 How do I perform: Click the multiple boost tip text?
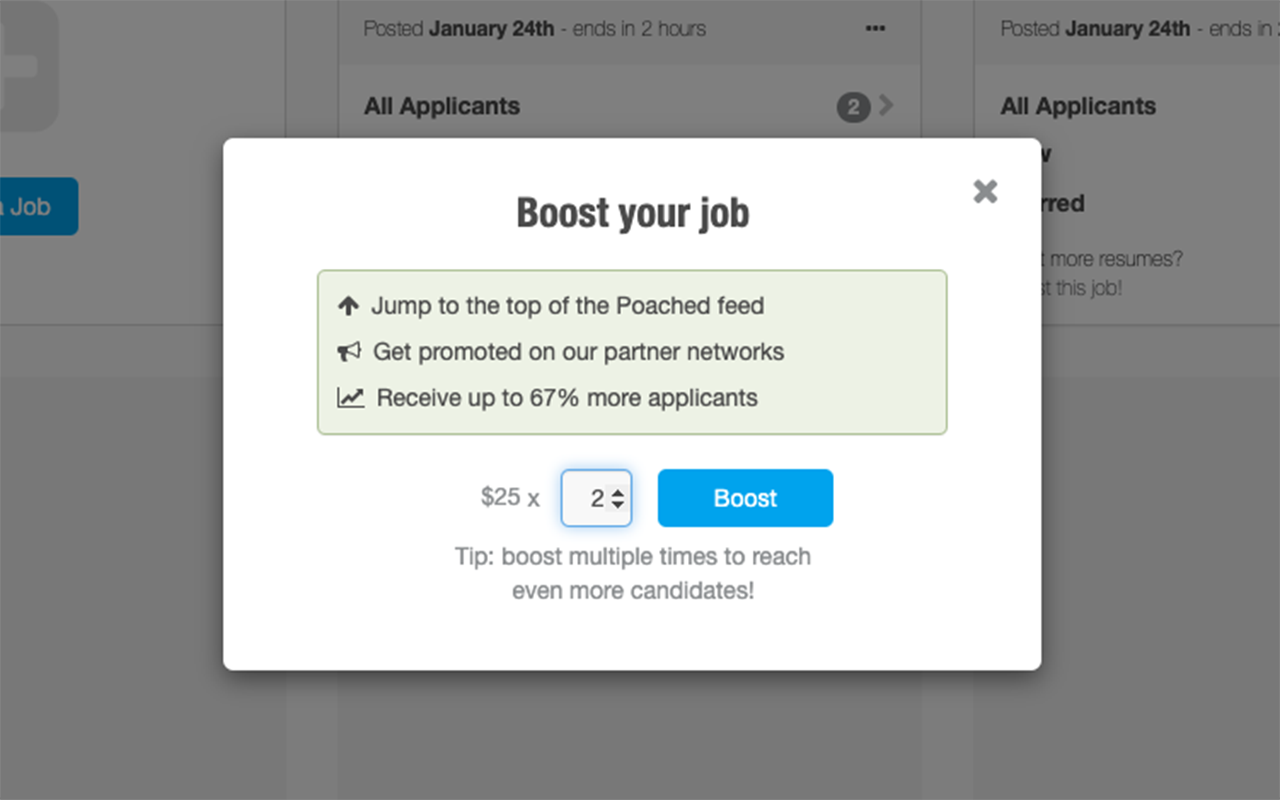pyautogui.click(x=632, y=573)
